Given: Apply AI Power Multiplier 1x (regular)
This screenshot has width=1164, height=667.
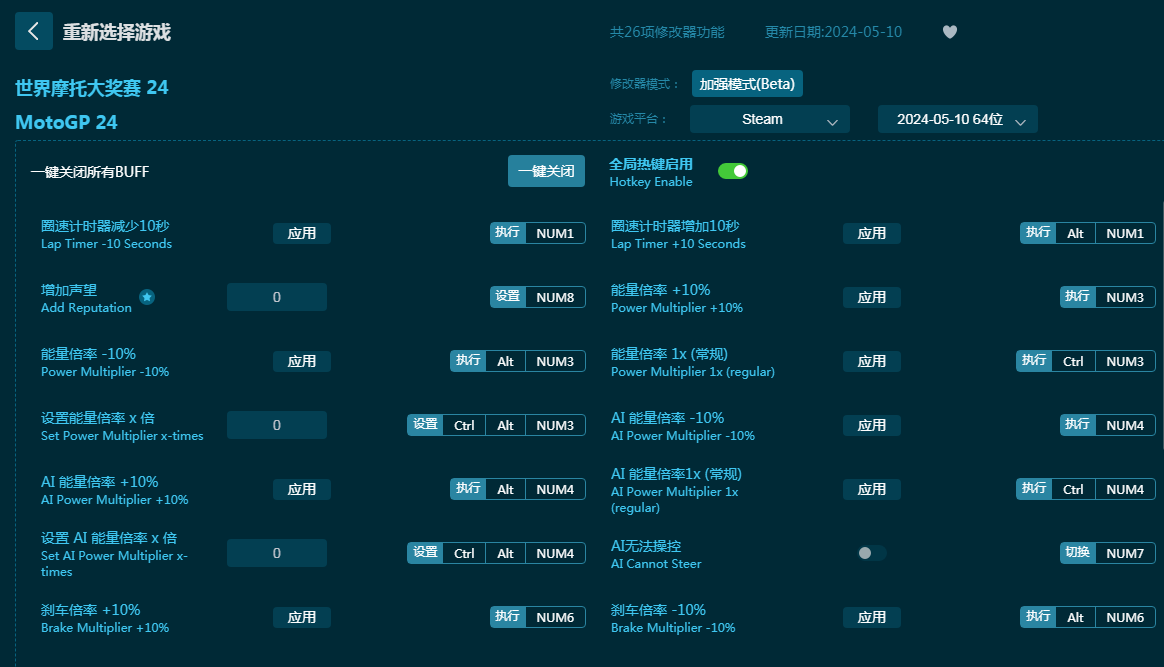Looking at the screenshot, I should click(872, 489).
